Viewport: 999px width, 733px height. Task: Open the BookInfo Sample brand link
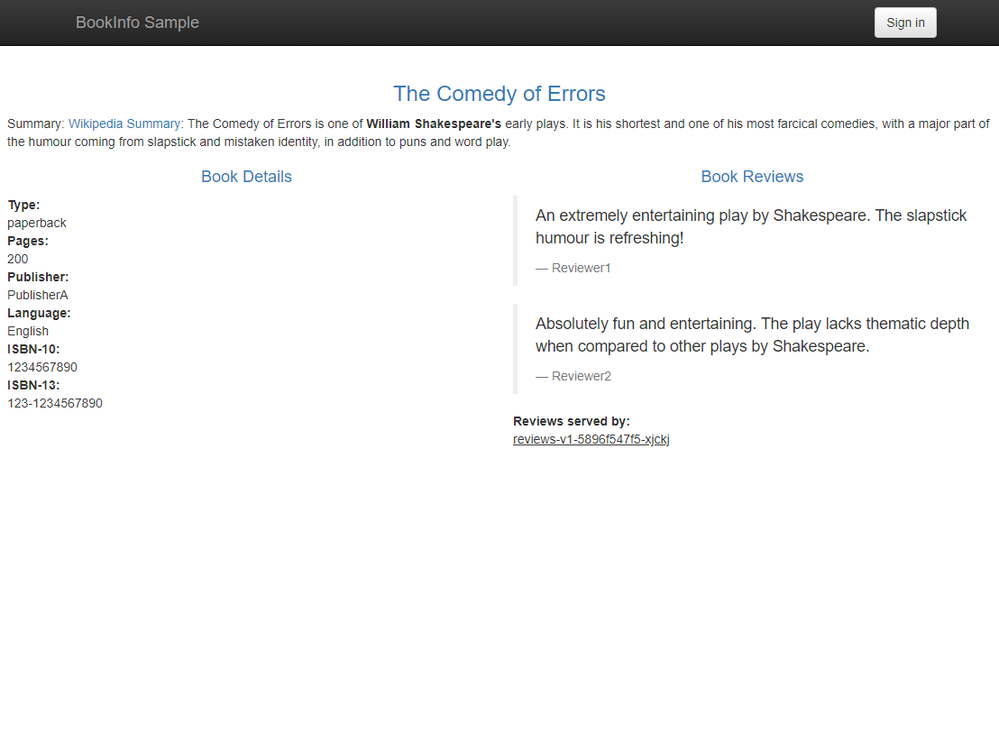click(x=137, y=22)
